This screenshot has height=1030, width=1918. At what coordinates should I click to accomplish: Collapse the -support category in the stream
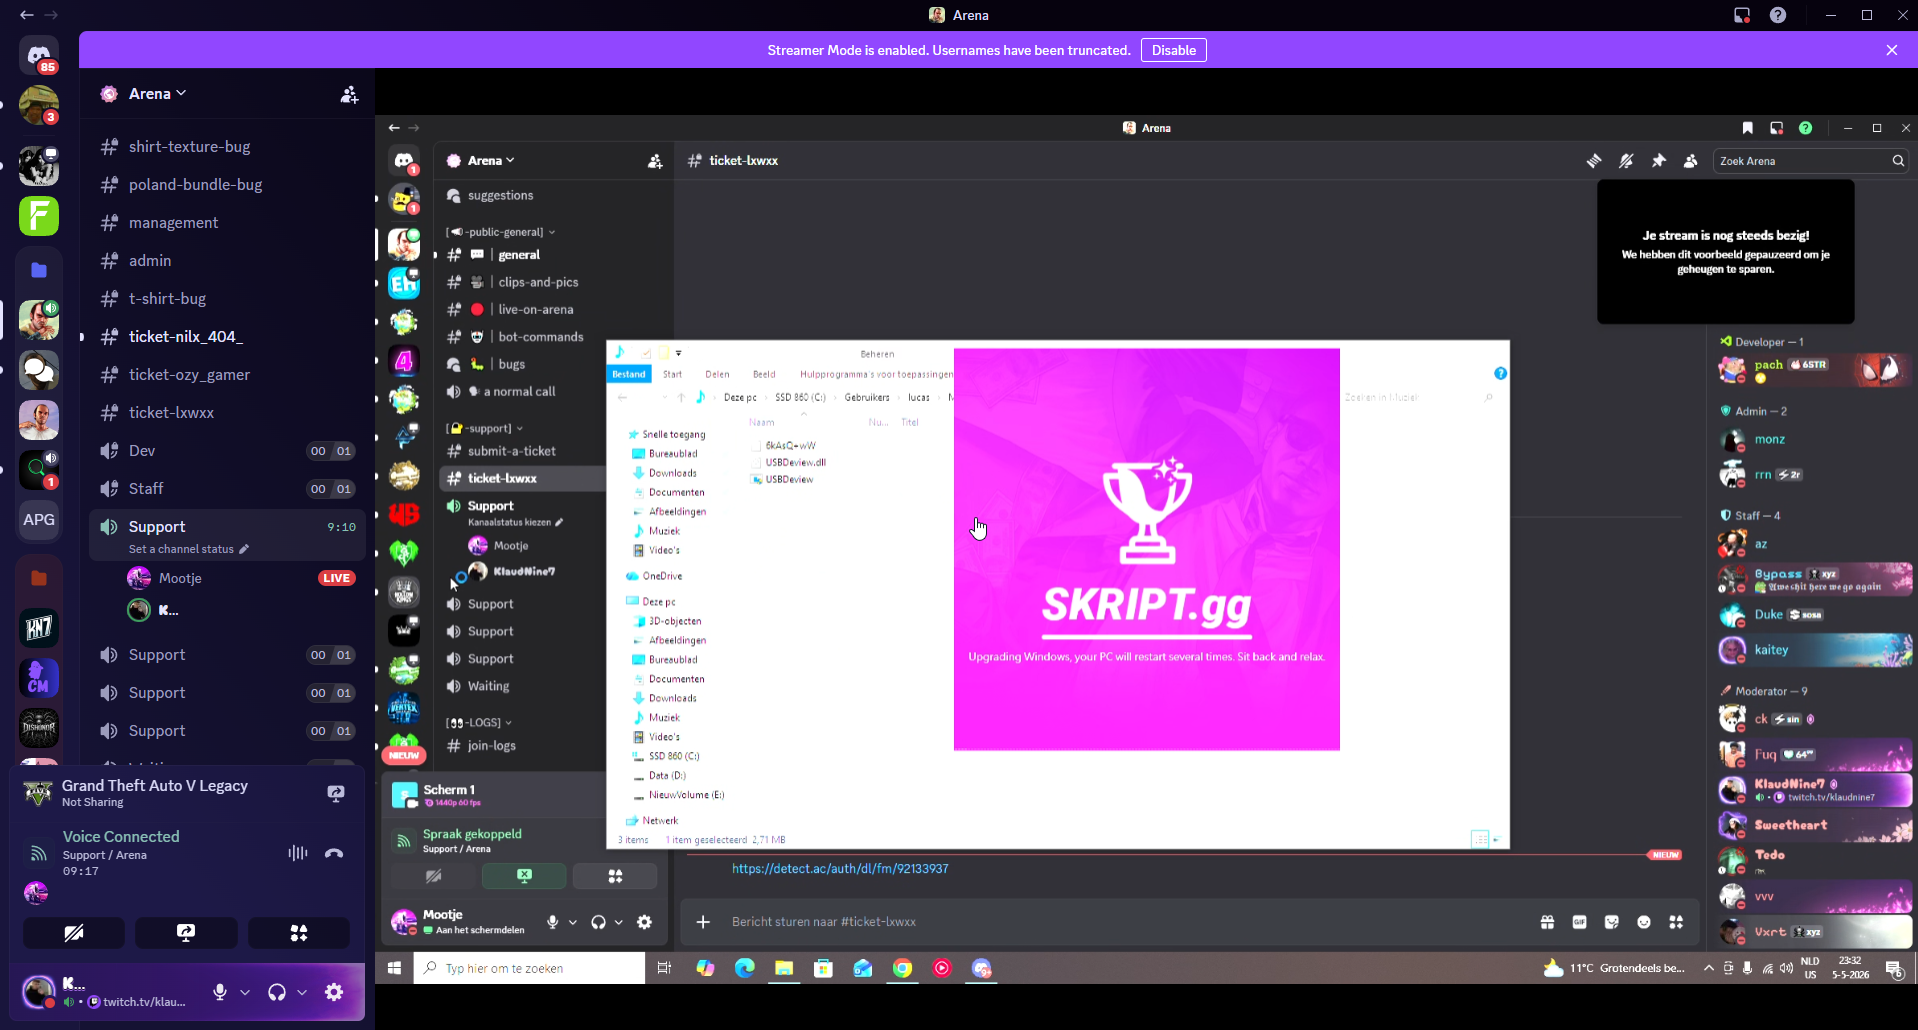pyautogui.click(x=484, y=428)
